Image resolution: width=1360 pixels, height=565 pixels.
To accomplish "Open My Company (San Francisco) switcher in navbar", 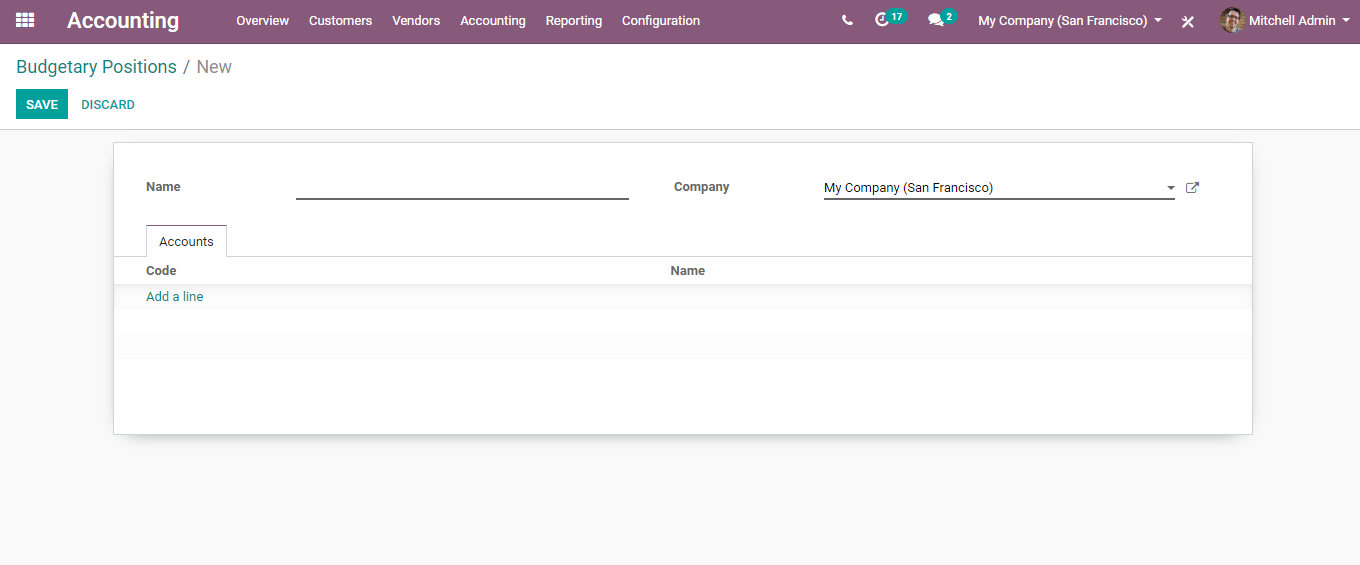I will (1070, 20).
